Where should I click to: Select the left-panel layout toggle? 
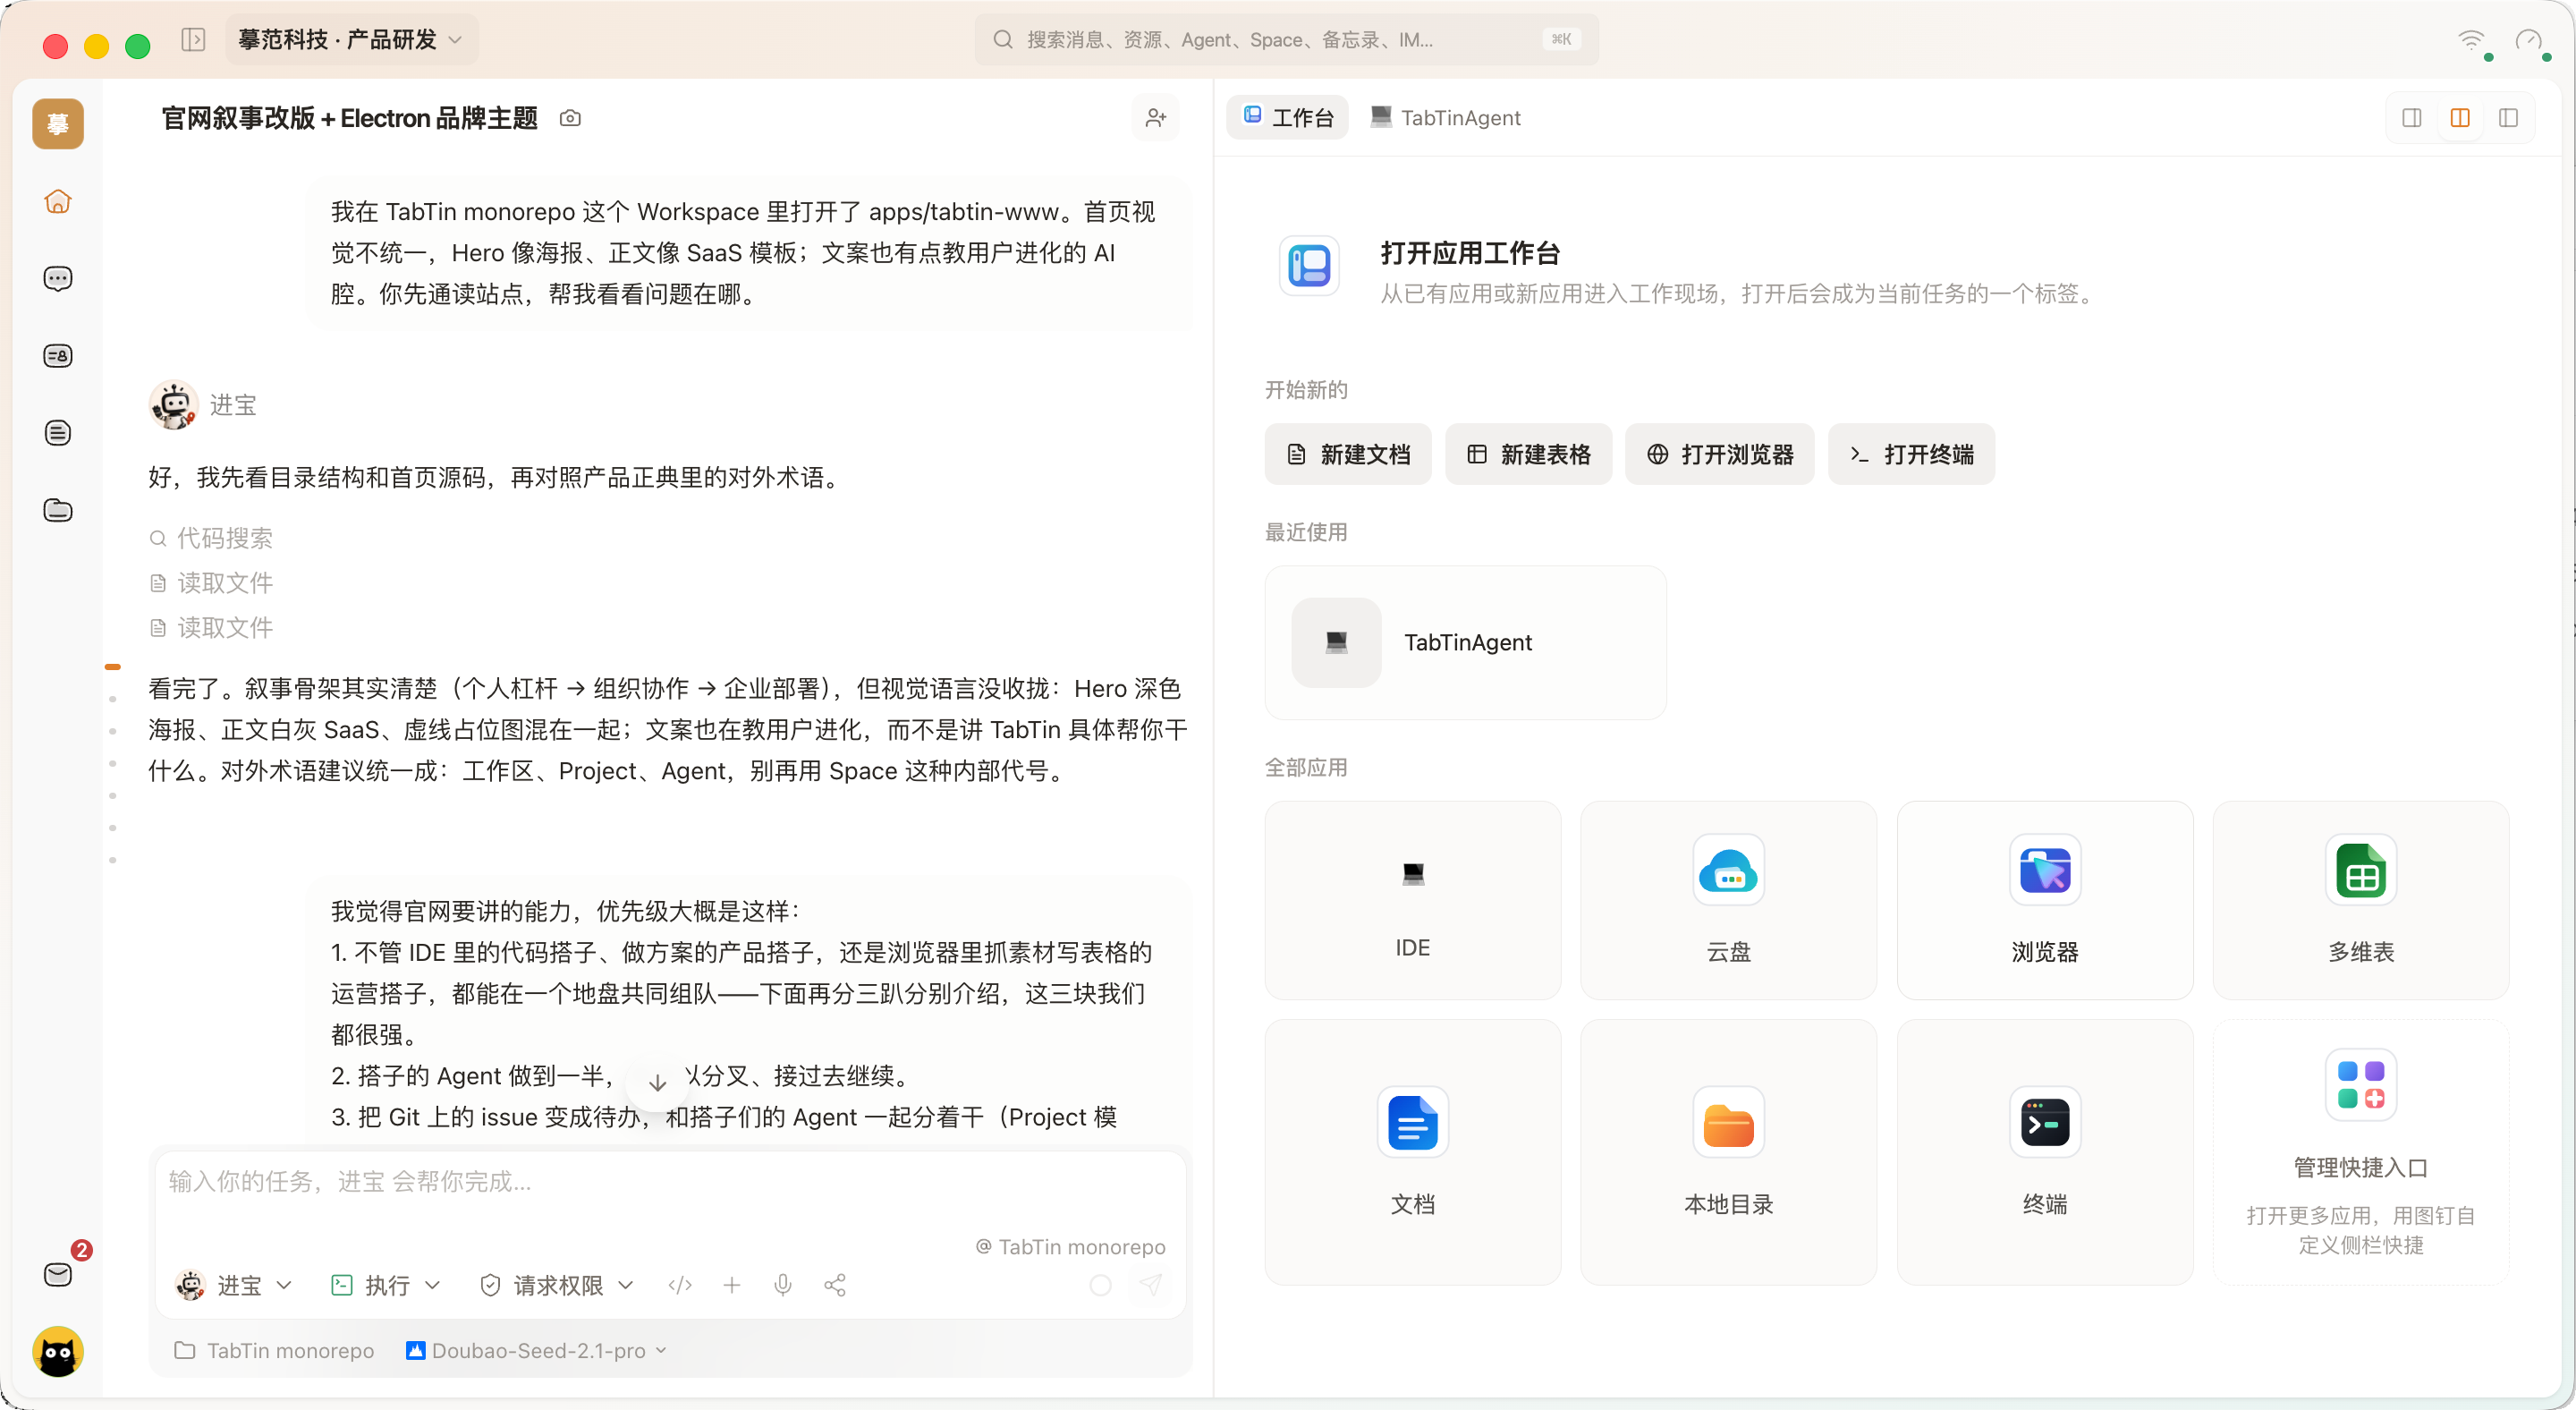[x=2508, y=118]
